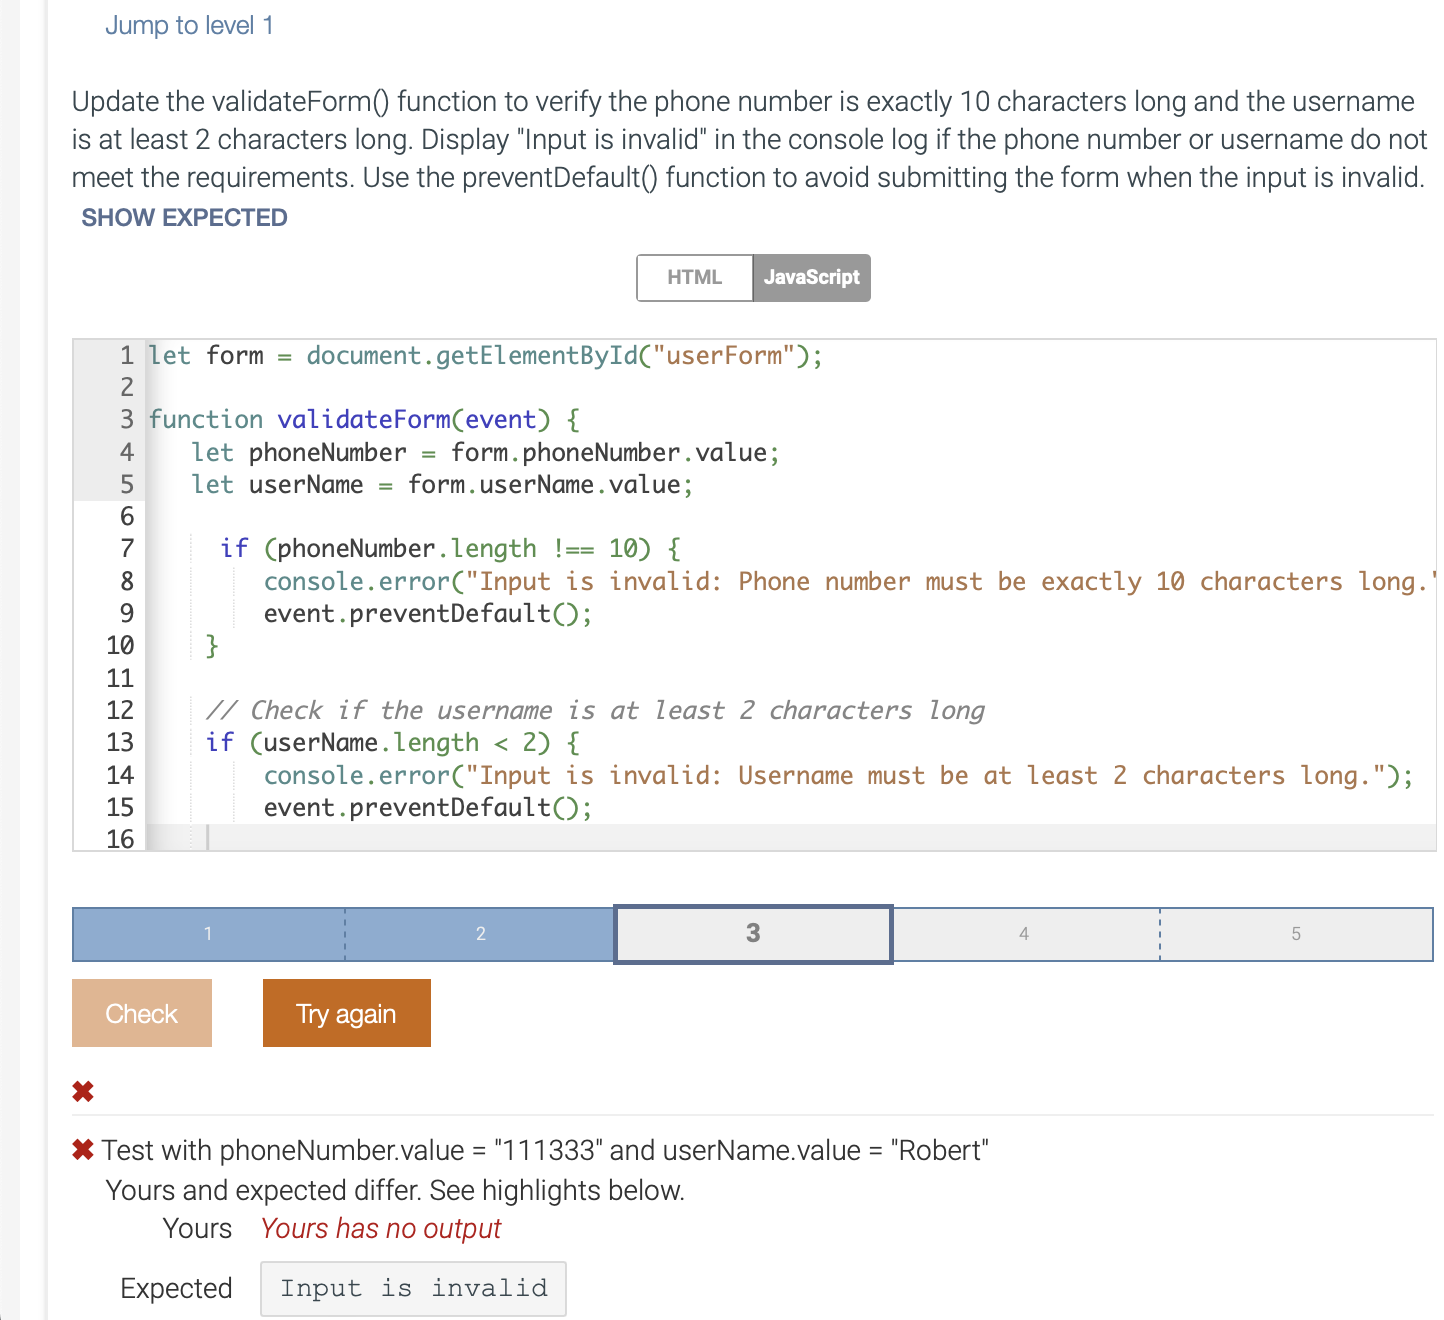The width and height of the screenshot is (1444, 1320).
Task: Select level 4 on the progress bar
Action: point(1024,934)
